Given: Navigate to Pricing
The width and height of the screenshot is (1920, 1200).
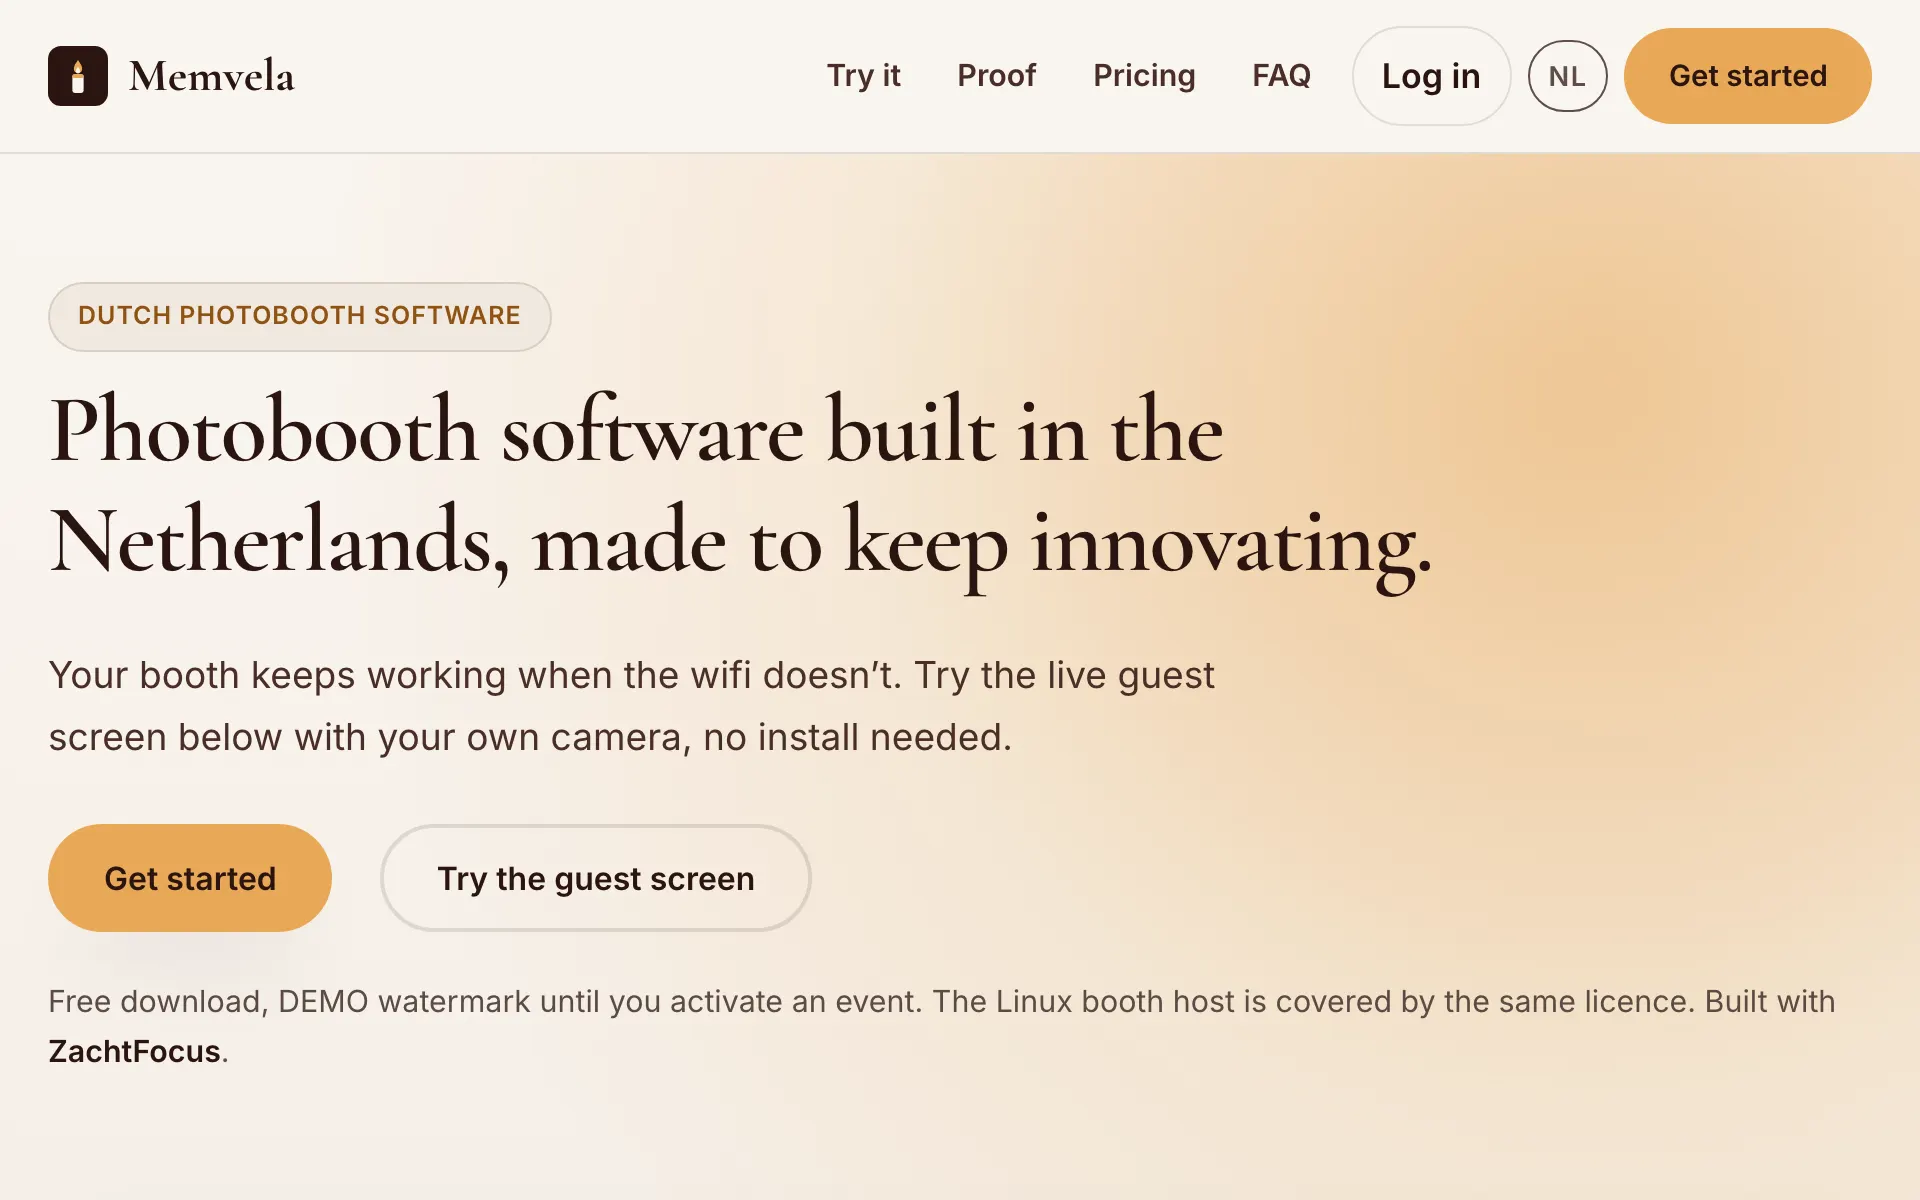Looking at the screenshot, I should [x=1144, y=76].
